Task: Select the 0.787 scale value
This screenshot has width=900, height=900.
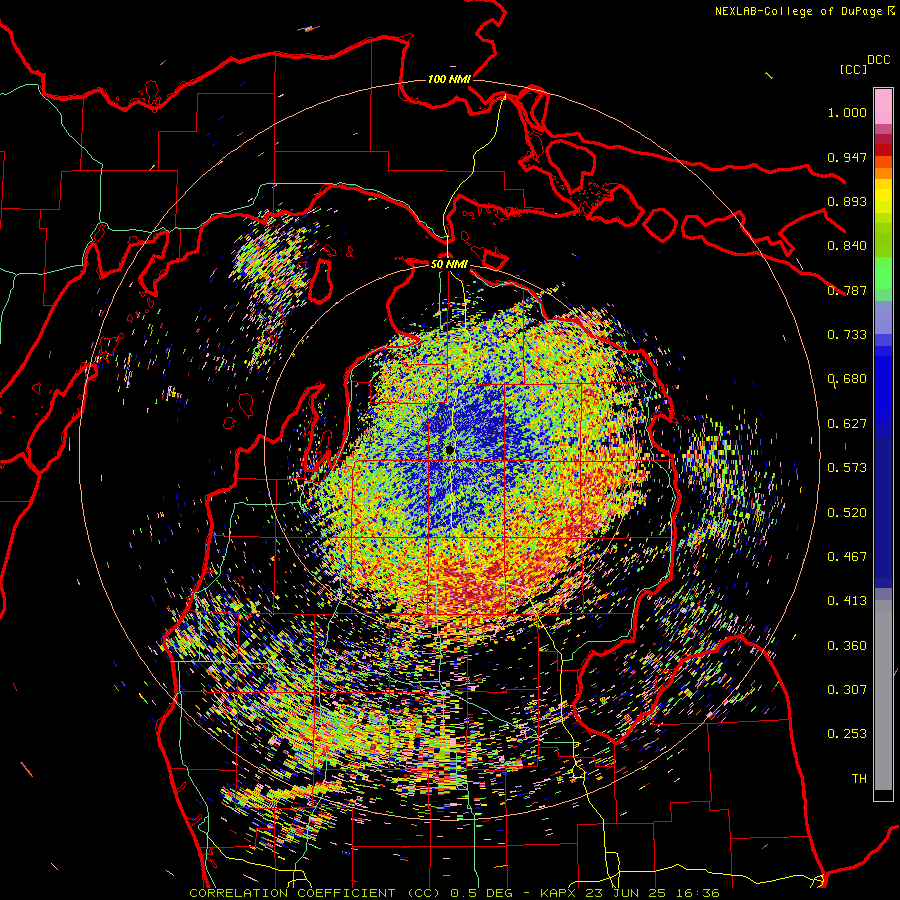Action: (847, 290)
